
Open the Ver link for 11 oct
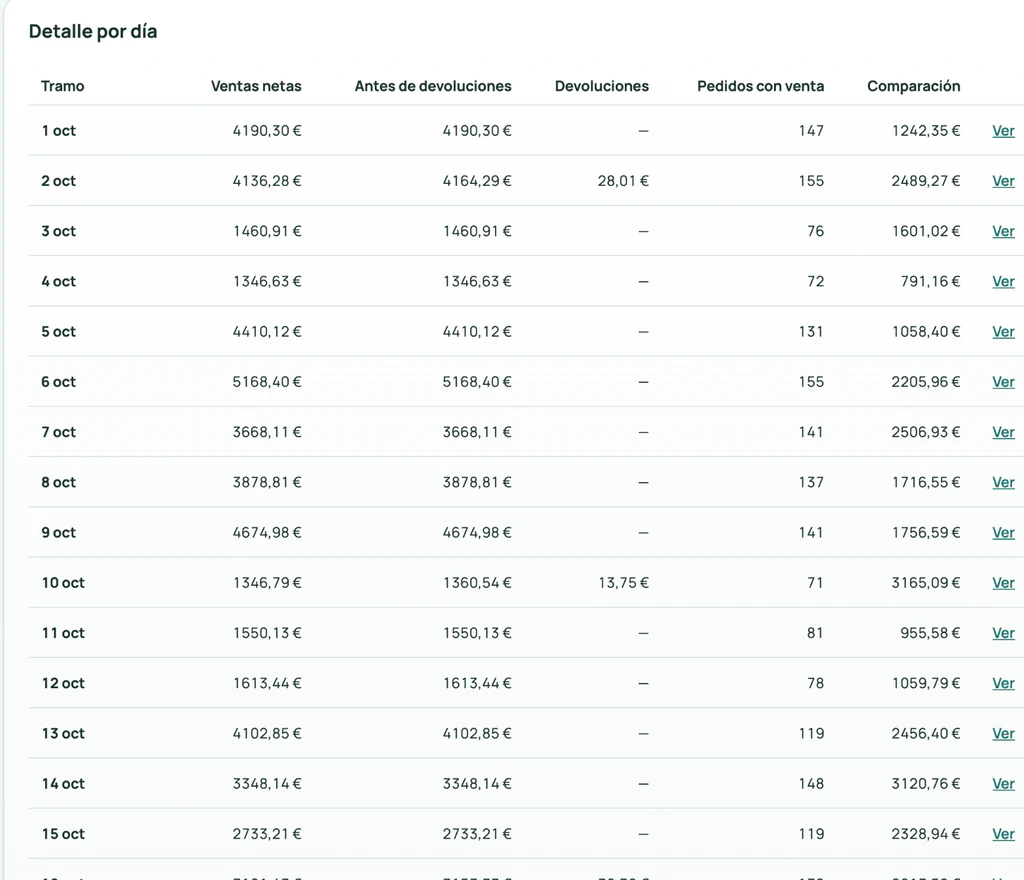click(1003, 633)
